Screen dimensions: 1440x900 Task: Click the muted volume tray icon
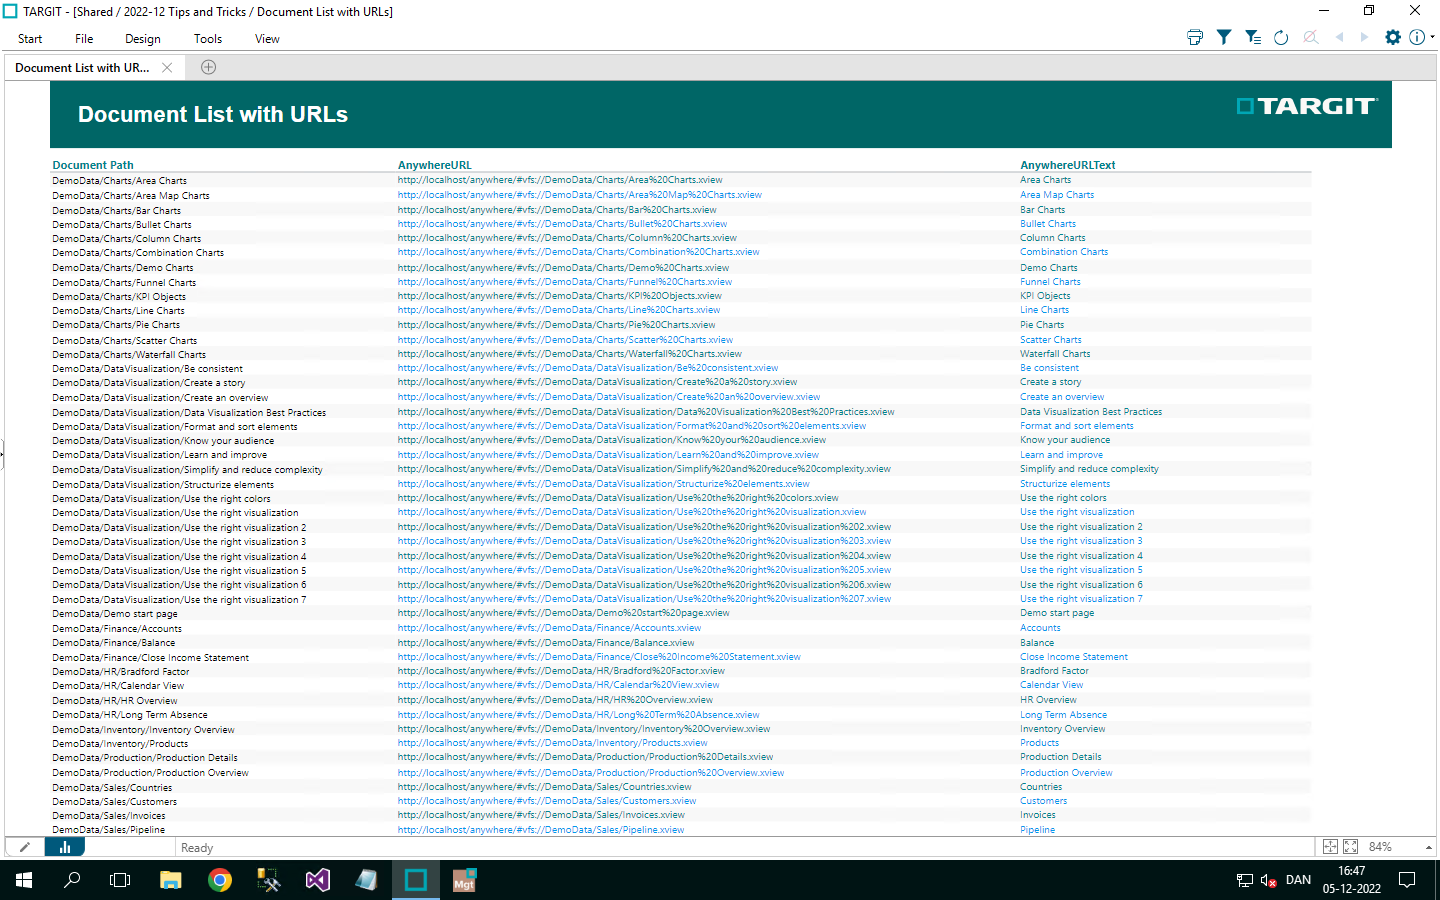(x=1268, y=880)
